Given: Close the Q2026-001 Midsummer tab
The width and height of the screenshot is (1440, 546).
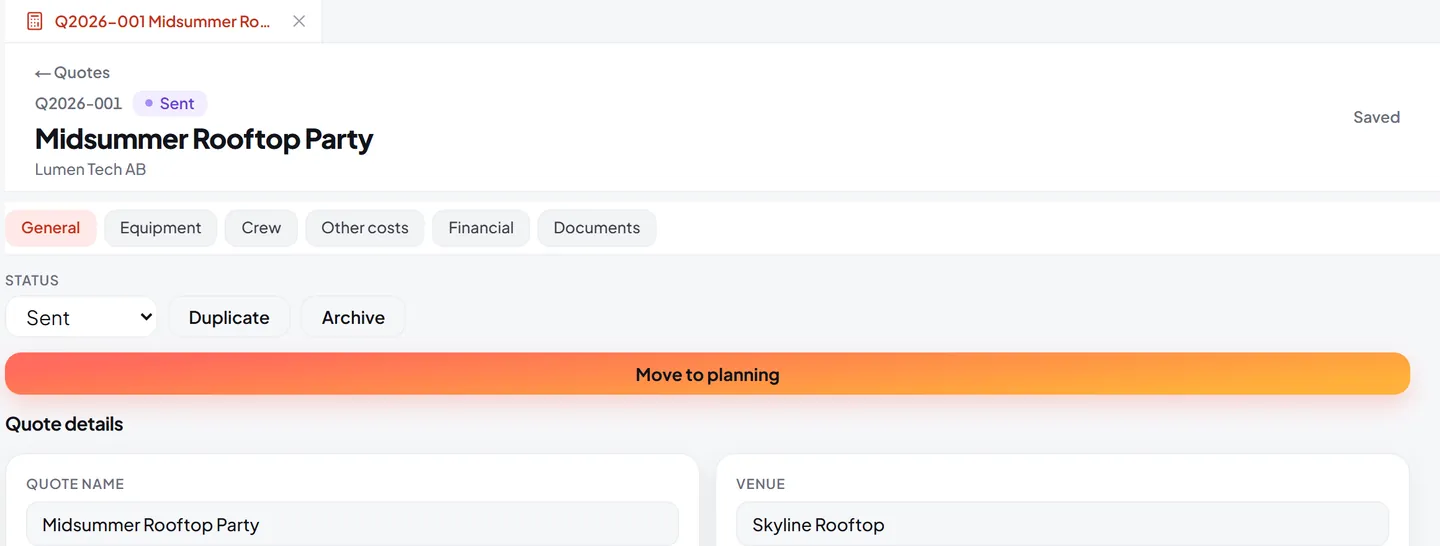Looking at the screenshot, I should [x=299, y=21].
